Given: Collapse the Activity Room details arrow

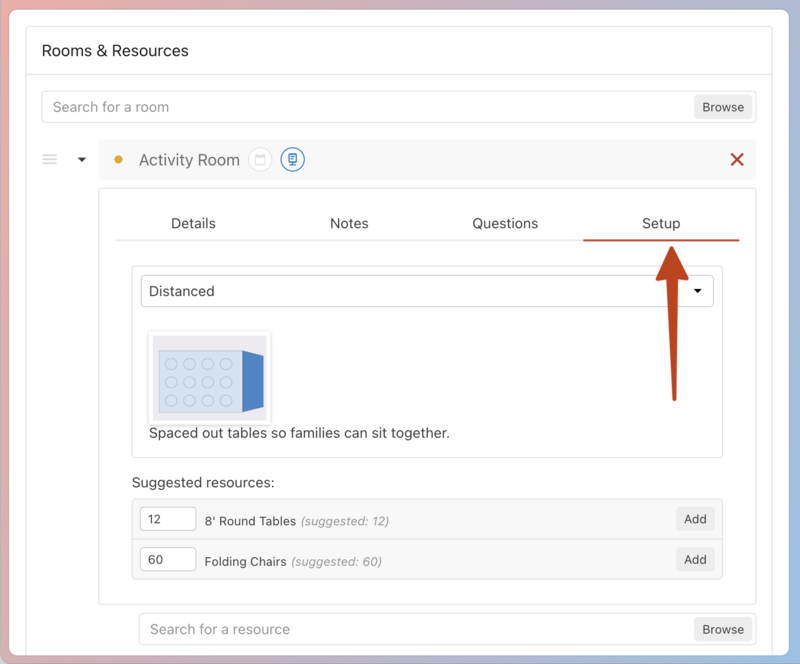Looking at the screenshot, I should [x=82, y=160].
